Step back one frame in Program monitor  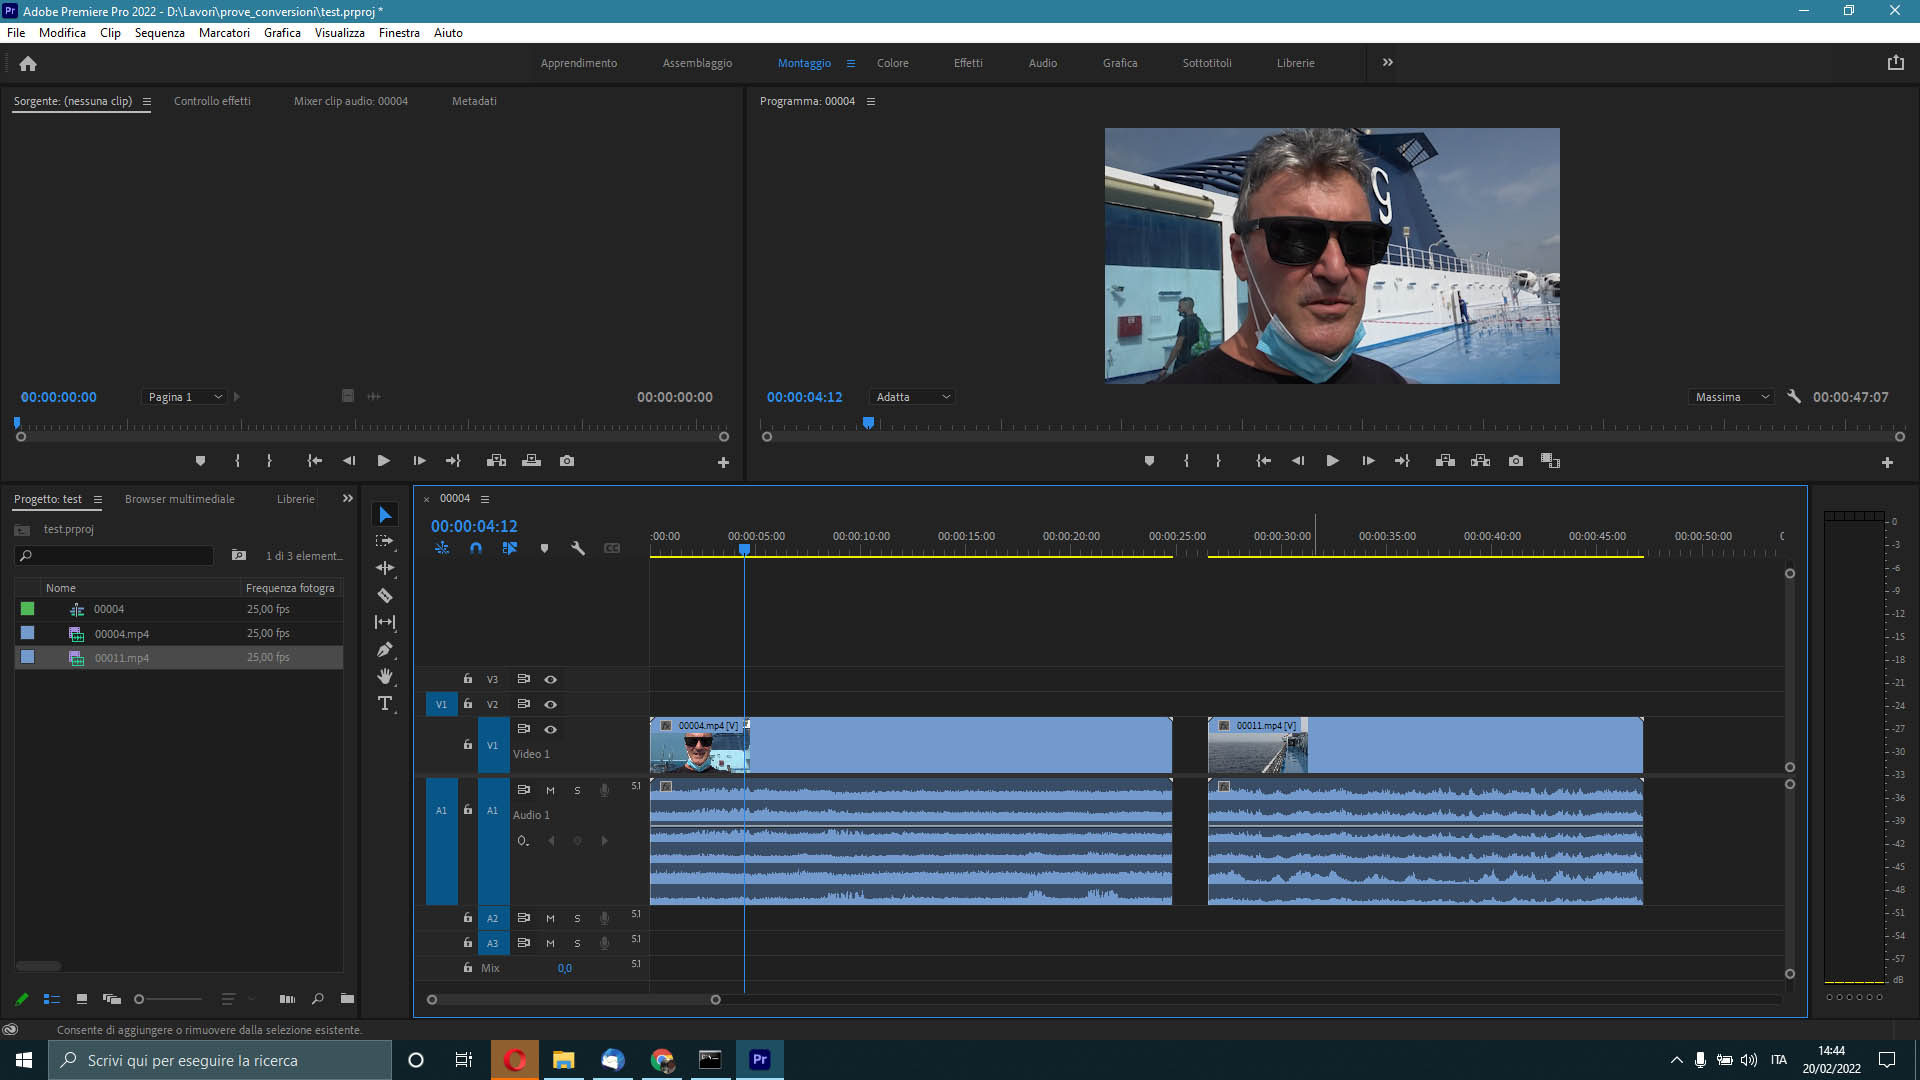pyautogui.click(x=1298, y=461)
